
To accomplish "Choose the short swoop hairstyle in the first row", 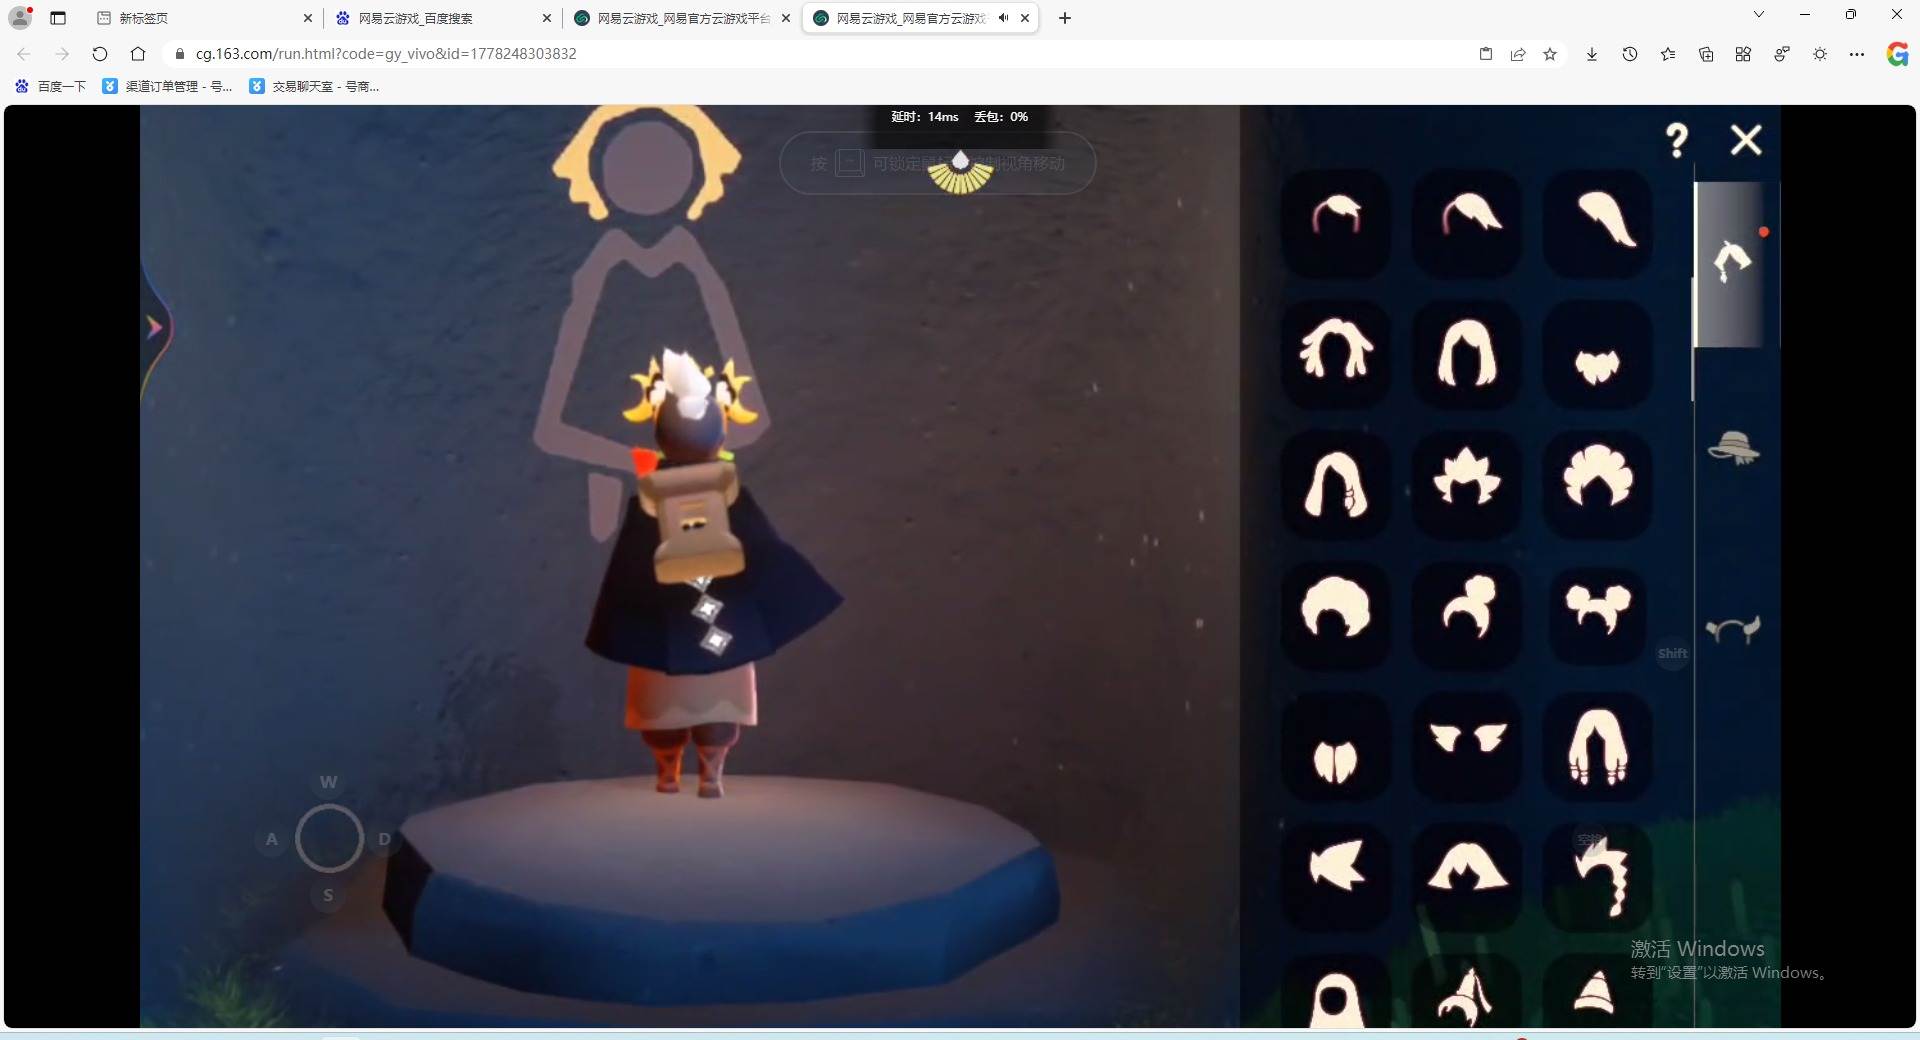I will 1336,222.
